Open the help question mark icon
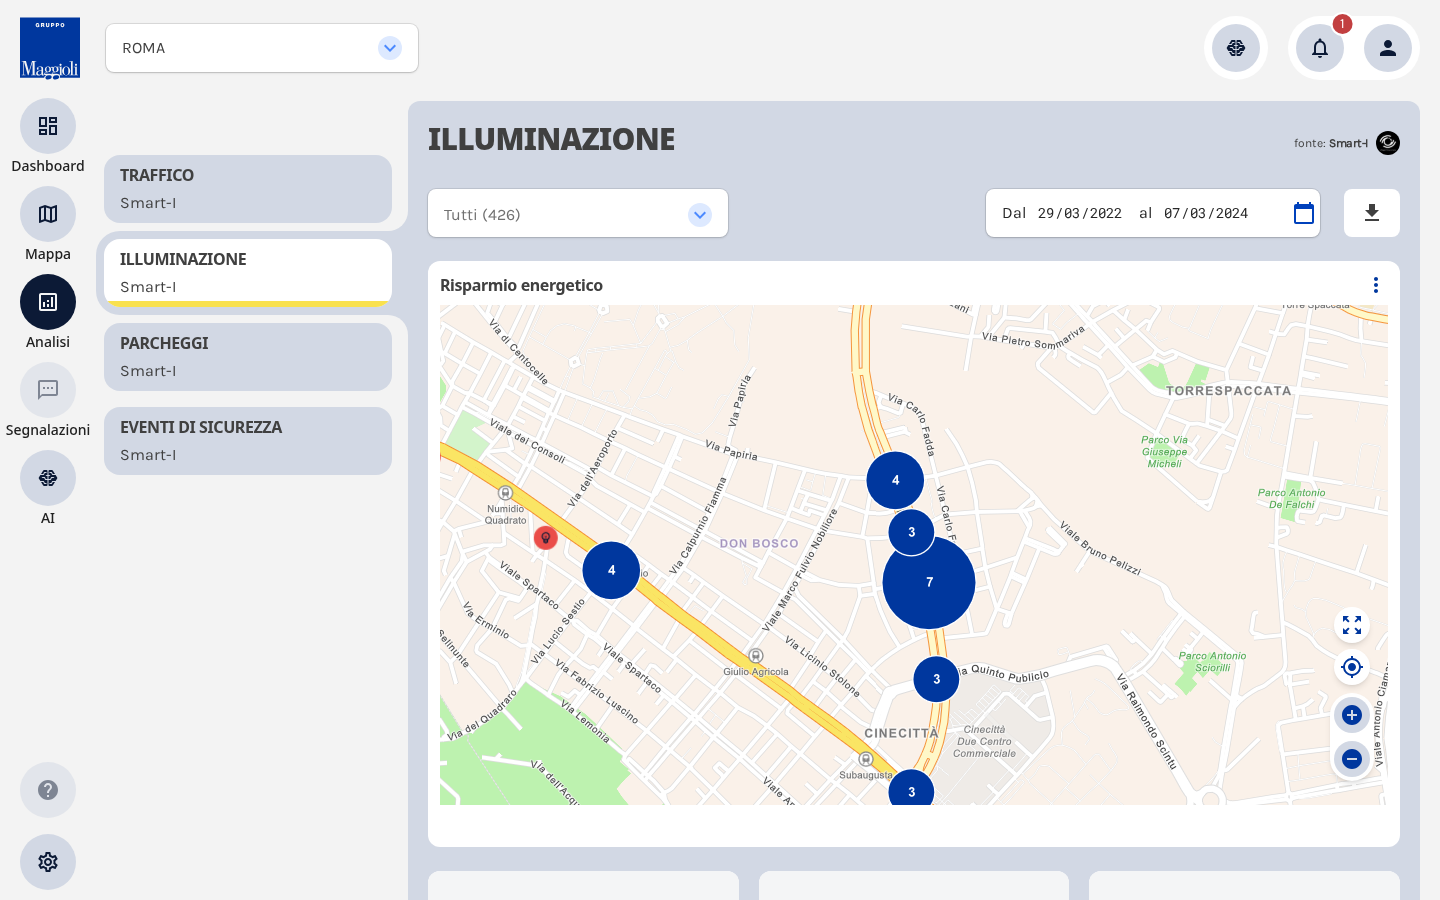The image size is (1440, 900). (48, 790)
